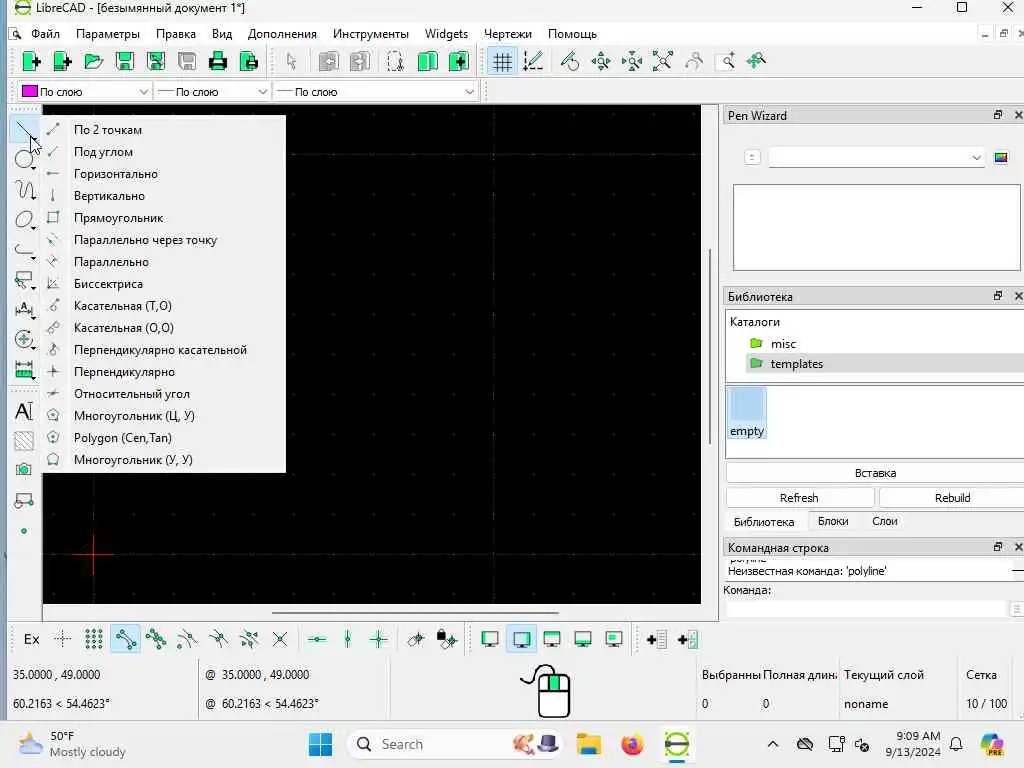Viewport: 1024px width, 768px height.
Task: Switch to the 'Блоки' tab
Action: pyautogui.click(x=833, y=521)
